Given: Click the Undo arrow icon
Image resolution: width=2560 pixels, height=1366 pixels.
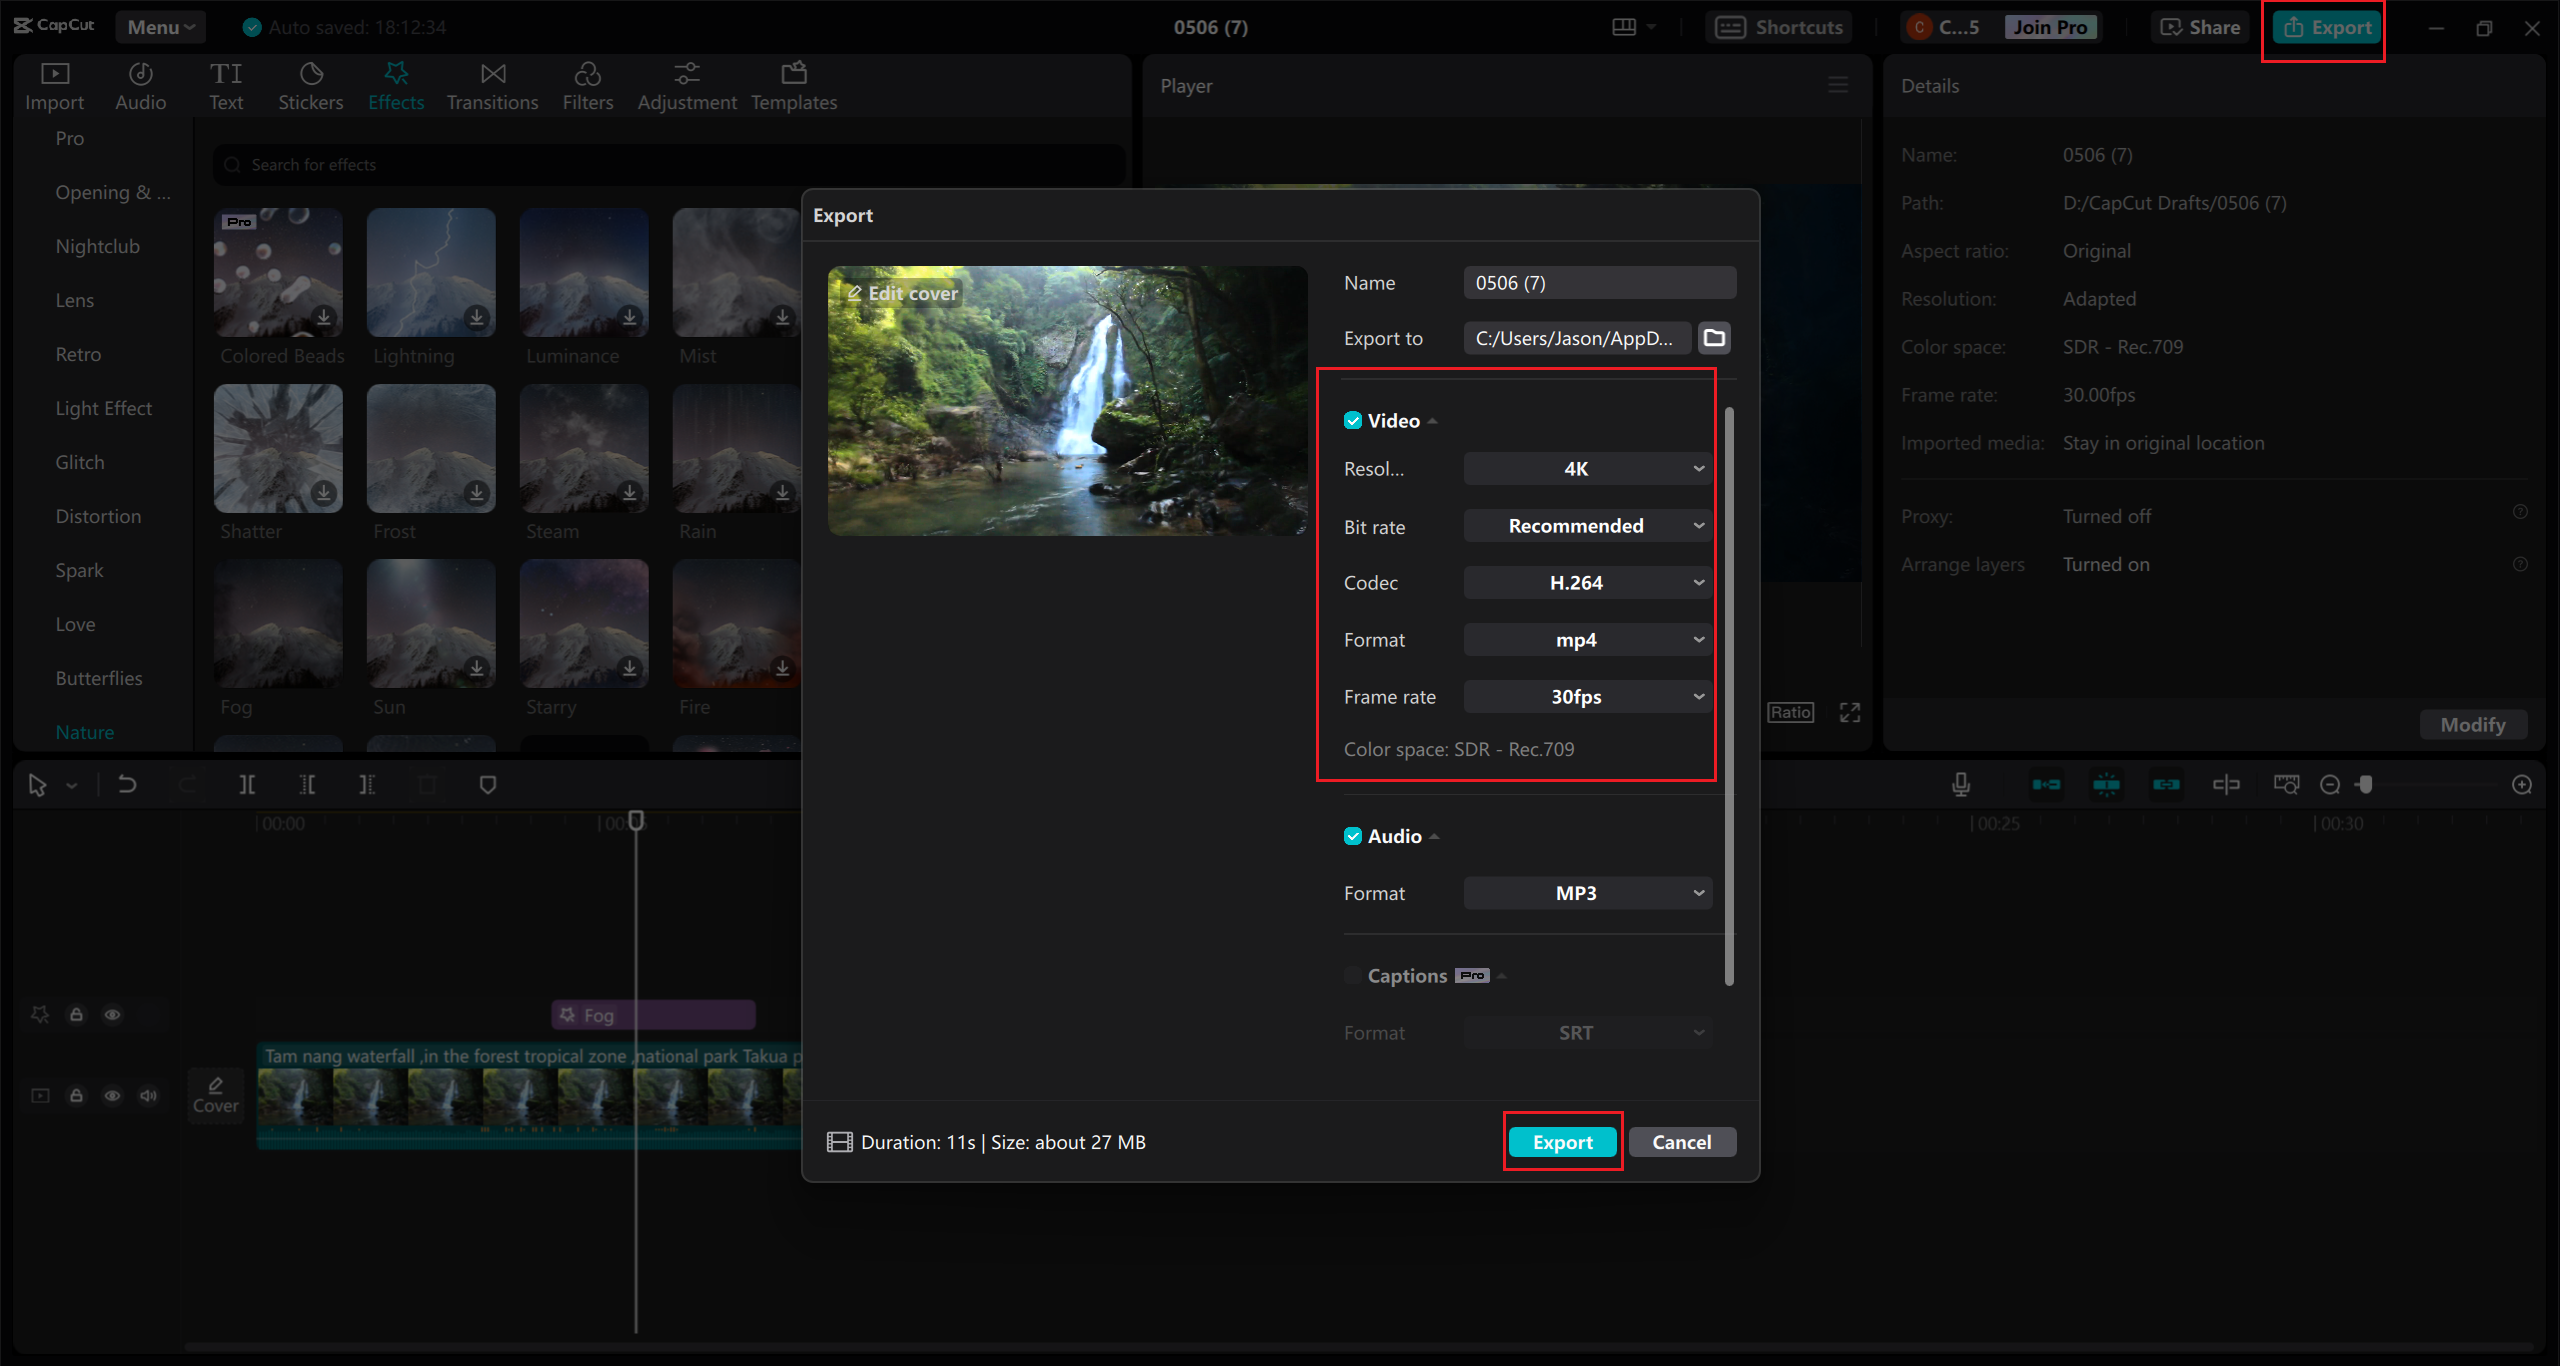Looking at the screenshot, I should [x=127, y=785].
